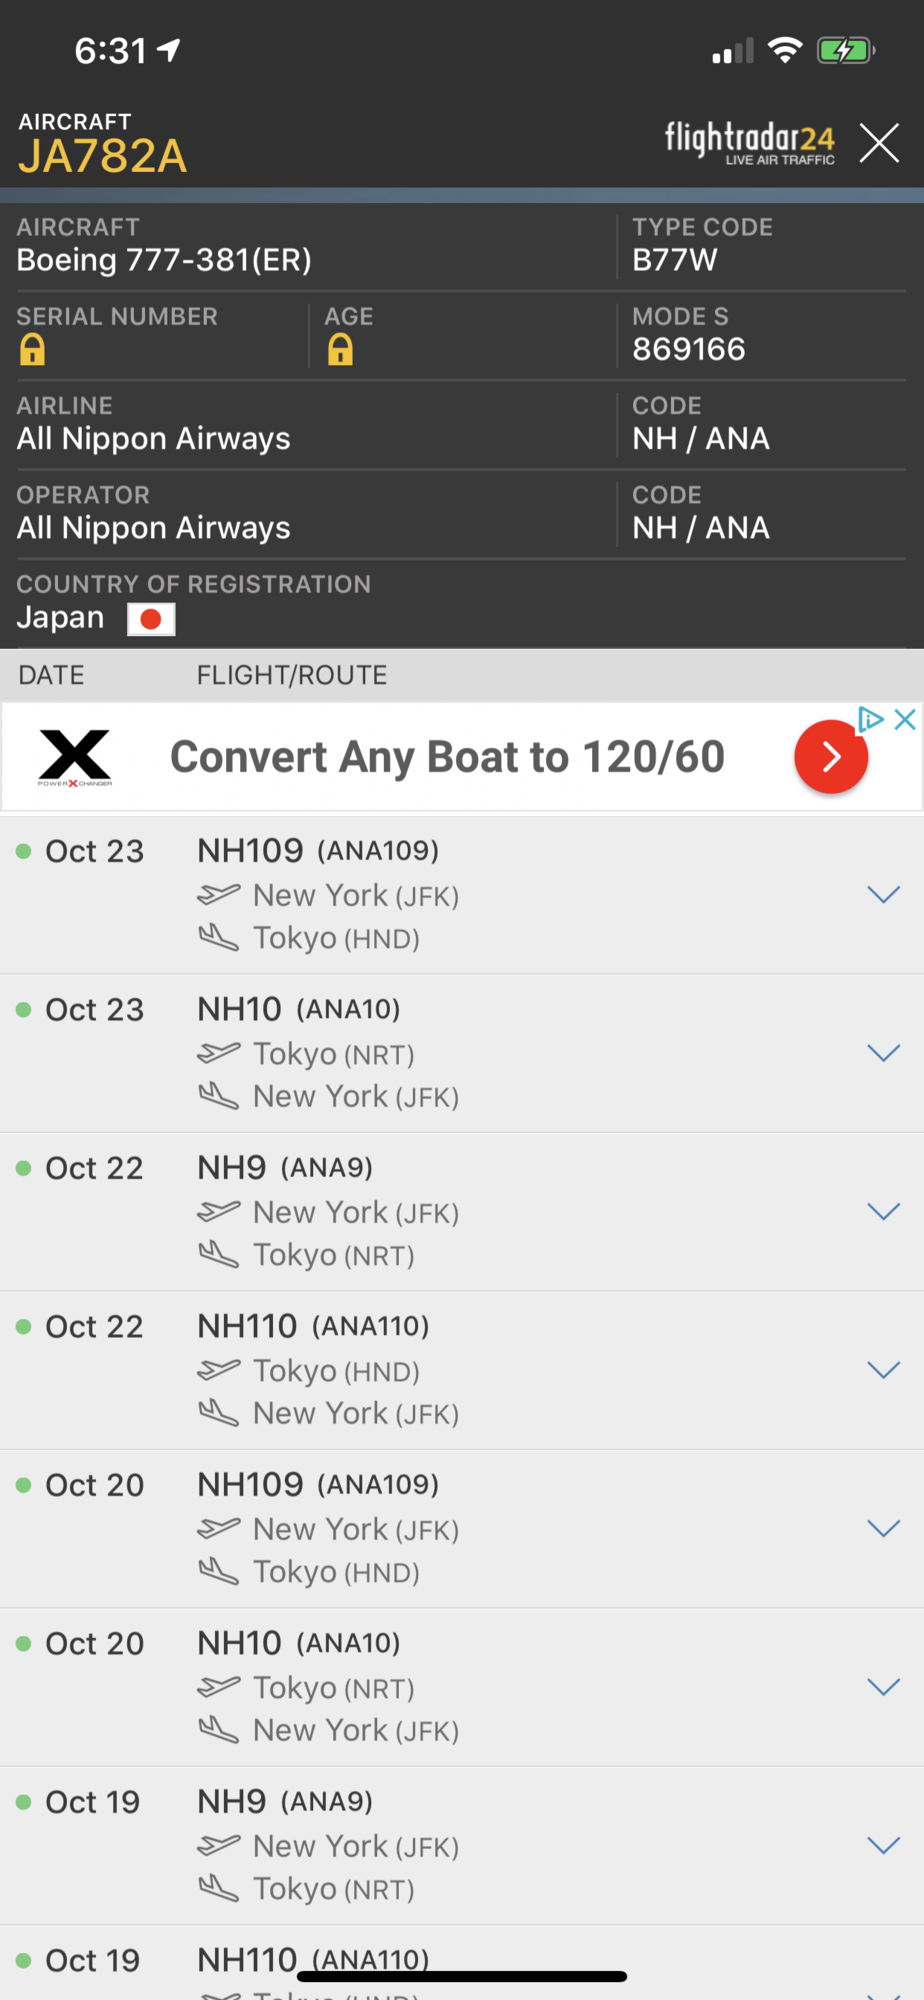The height and width of the screenshot is (2000, 924).
Task: Select the DATE column header
Action: (52, 675)
